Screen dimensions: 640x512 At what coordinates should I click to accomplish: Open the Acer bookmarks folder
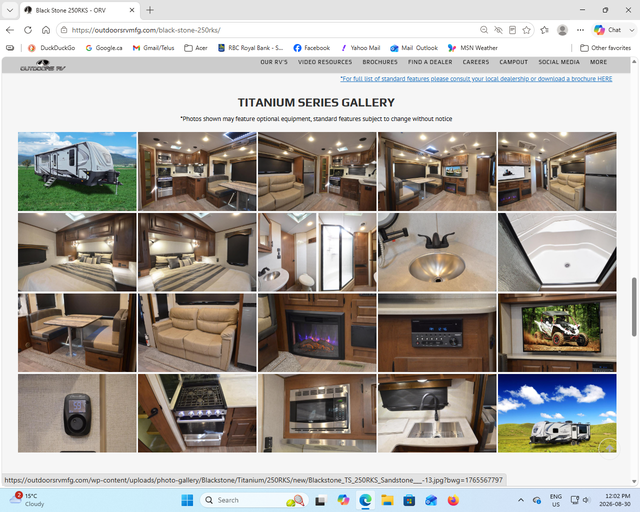pyautogui.click(x=196, y=48)
